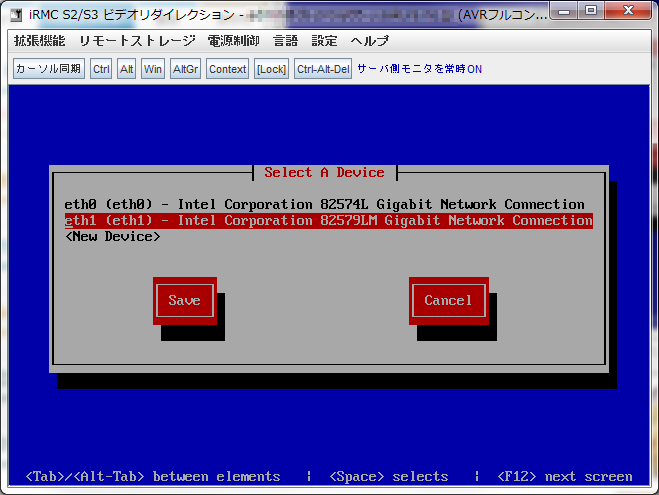Click the カーソル同期 cursor sync button
The height and width of the screenshot is (495, 659).
pyautogui.click(x=49, y=69)
